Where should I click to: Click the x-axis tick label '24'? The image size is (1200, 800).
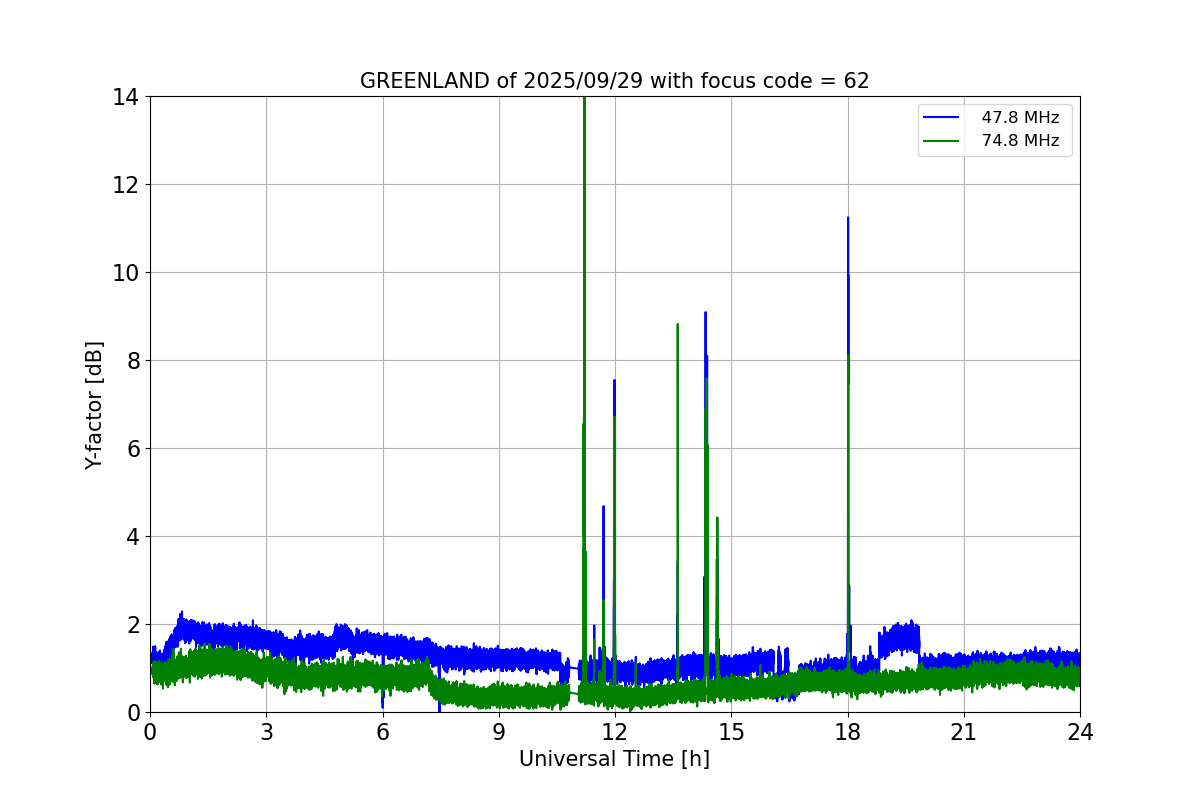point(1080,732)
